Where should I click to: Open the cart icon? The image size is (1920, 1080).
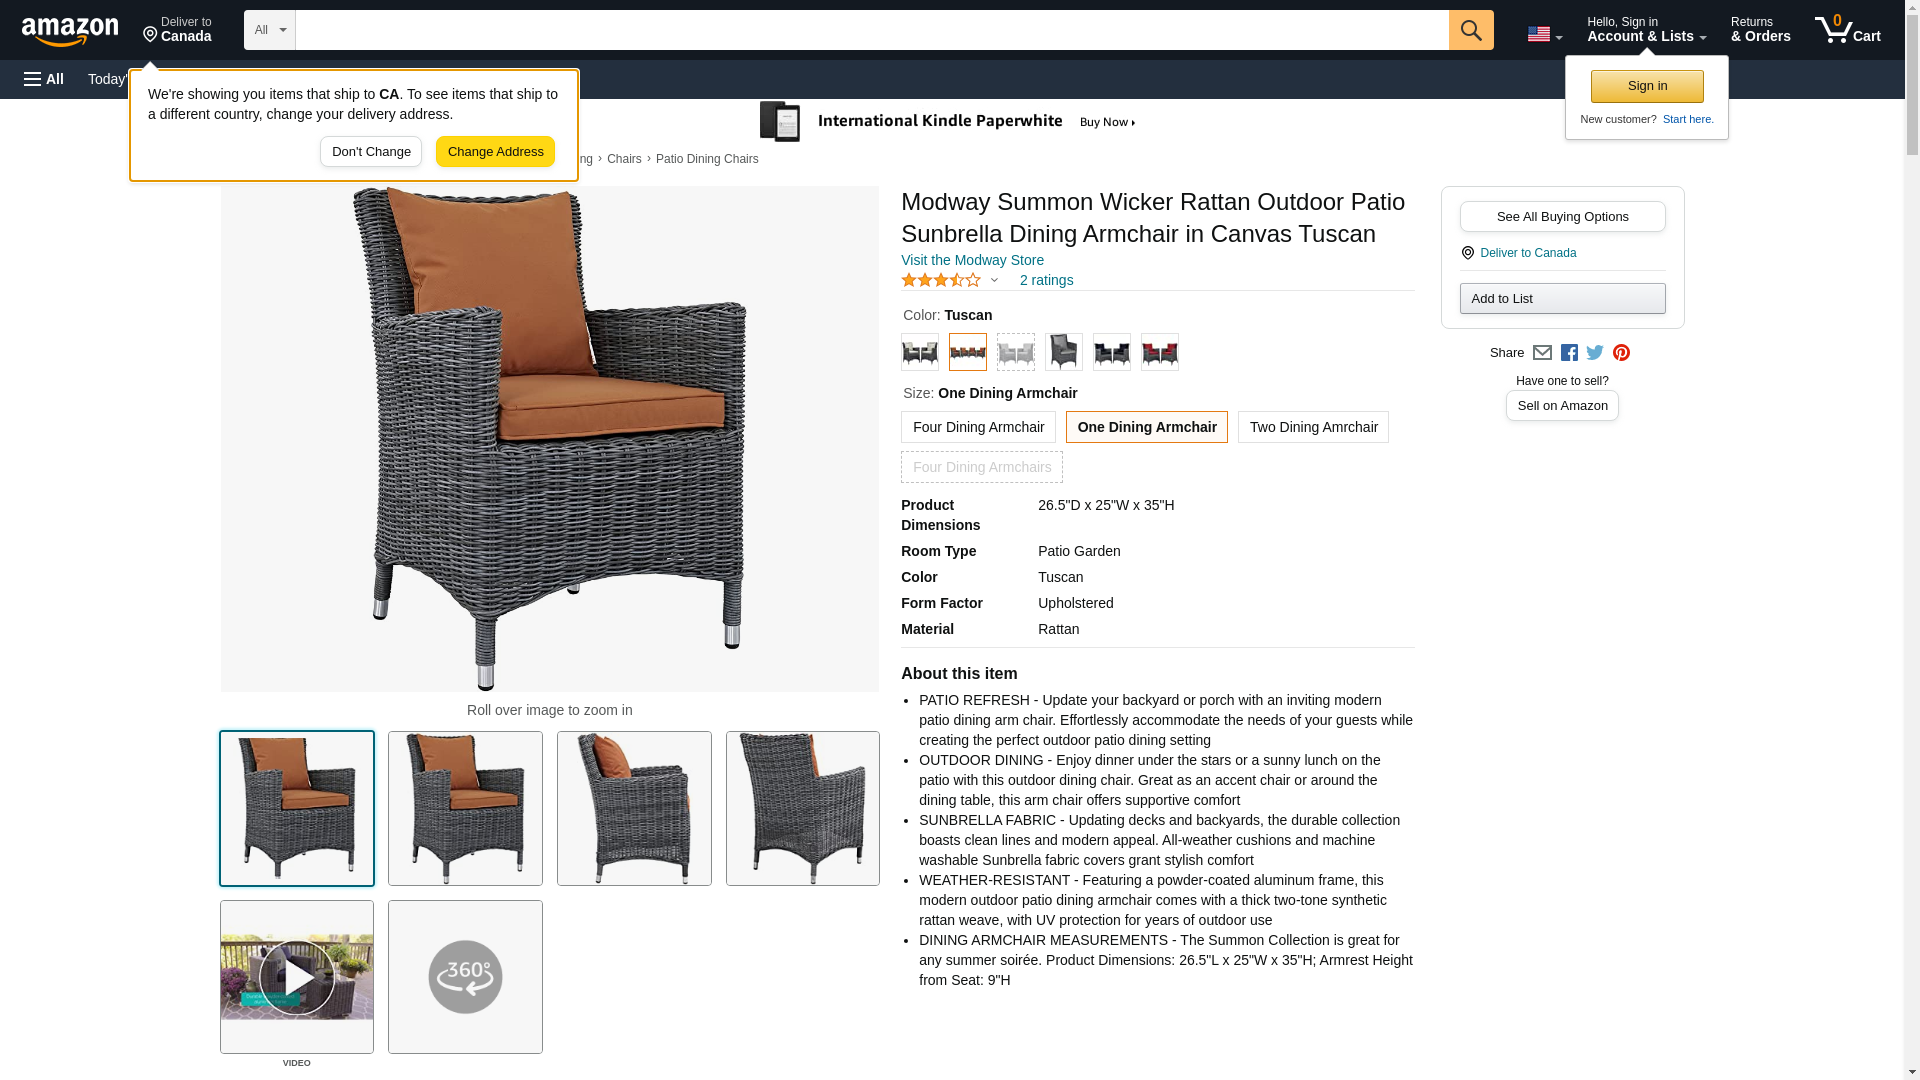tap(1847, 30)
